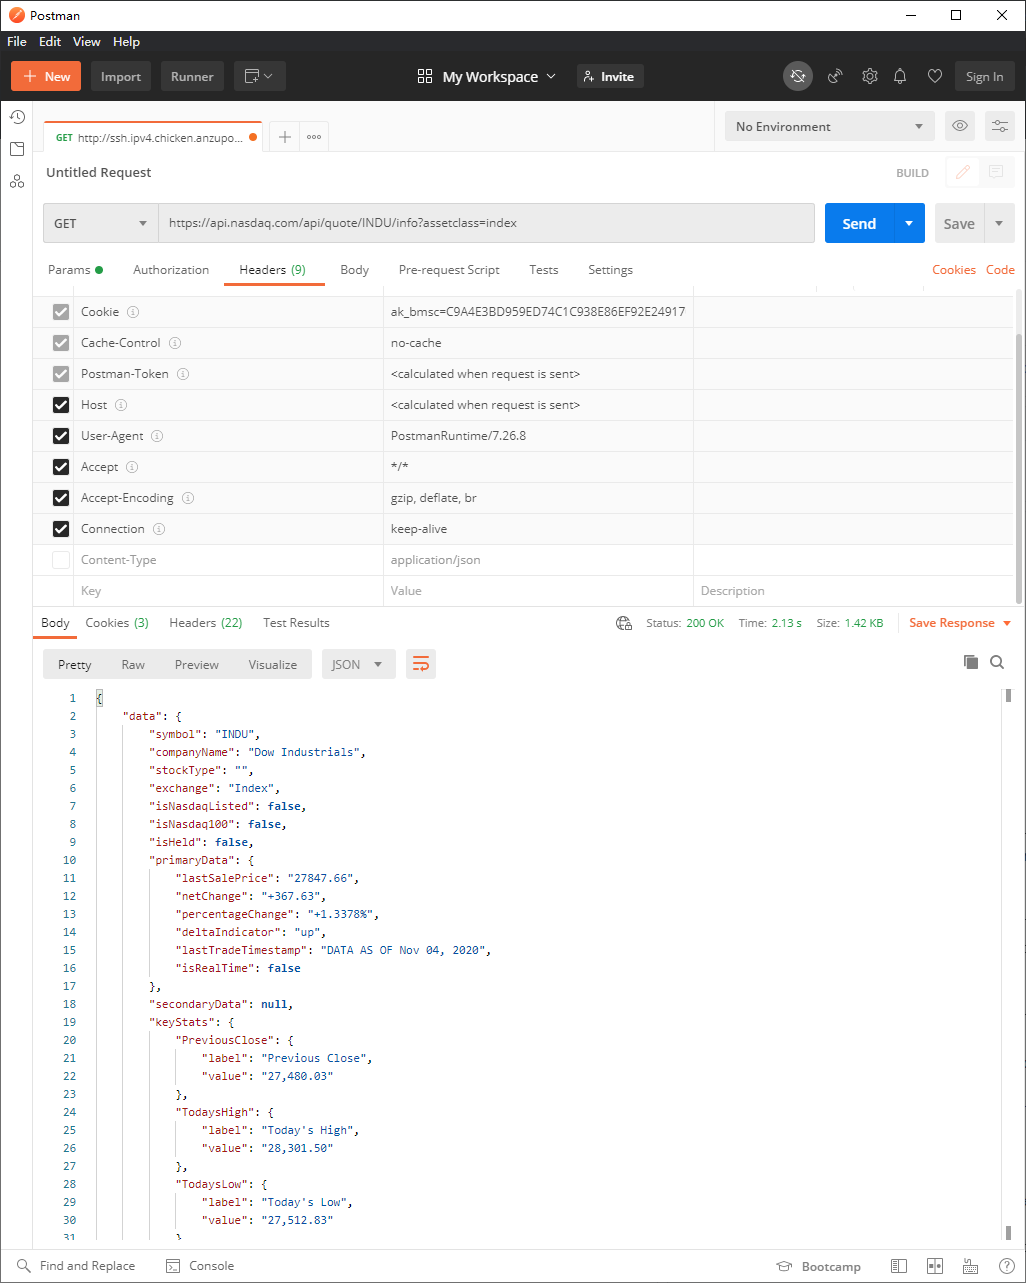The image size is (1026, 1283).
Task: Uncheck the Host header checkbox
Action: click(61, 405)
